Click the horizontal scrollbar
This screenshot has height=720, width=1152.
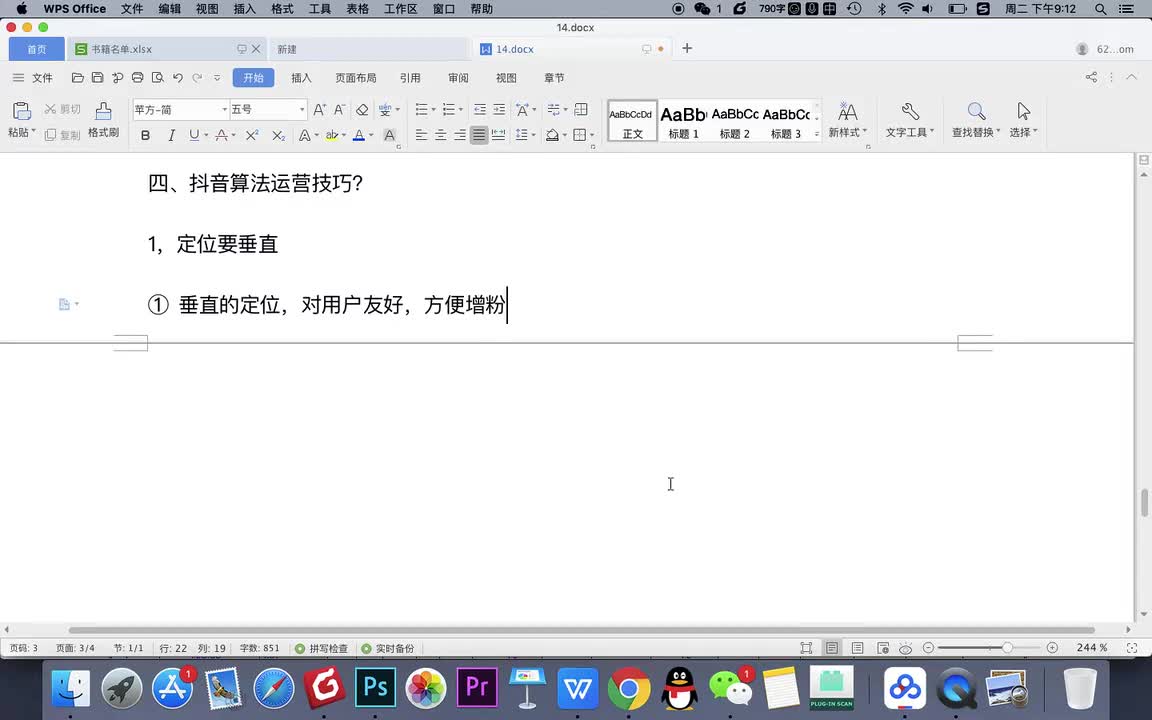(582, 630)
